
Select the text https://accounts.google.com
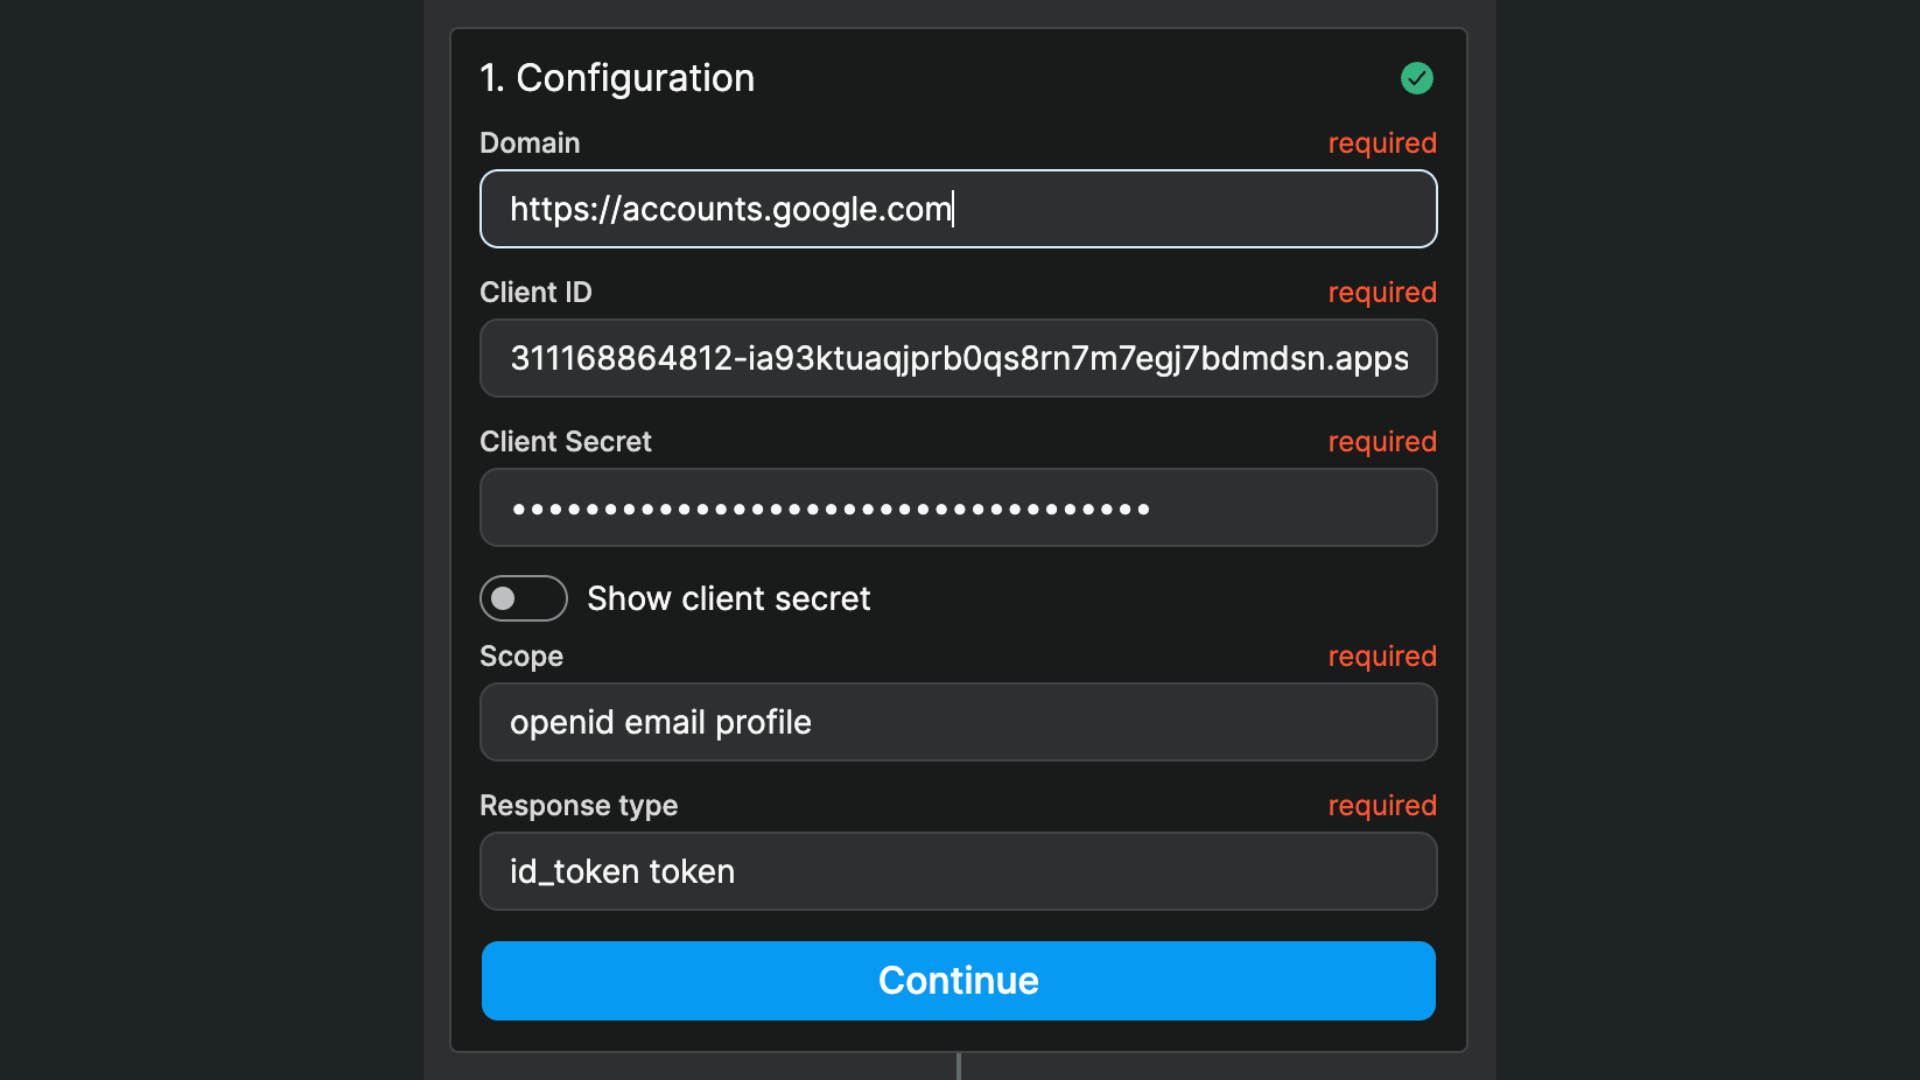[x=731, y=209]
